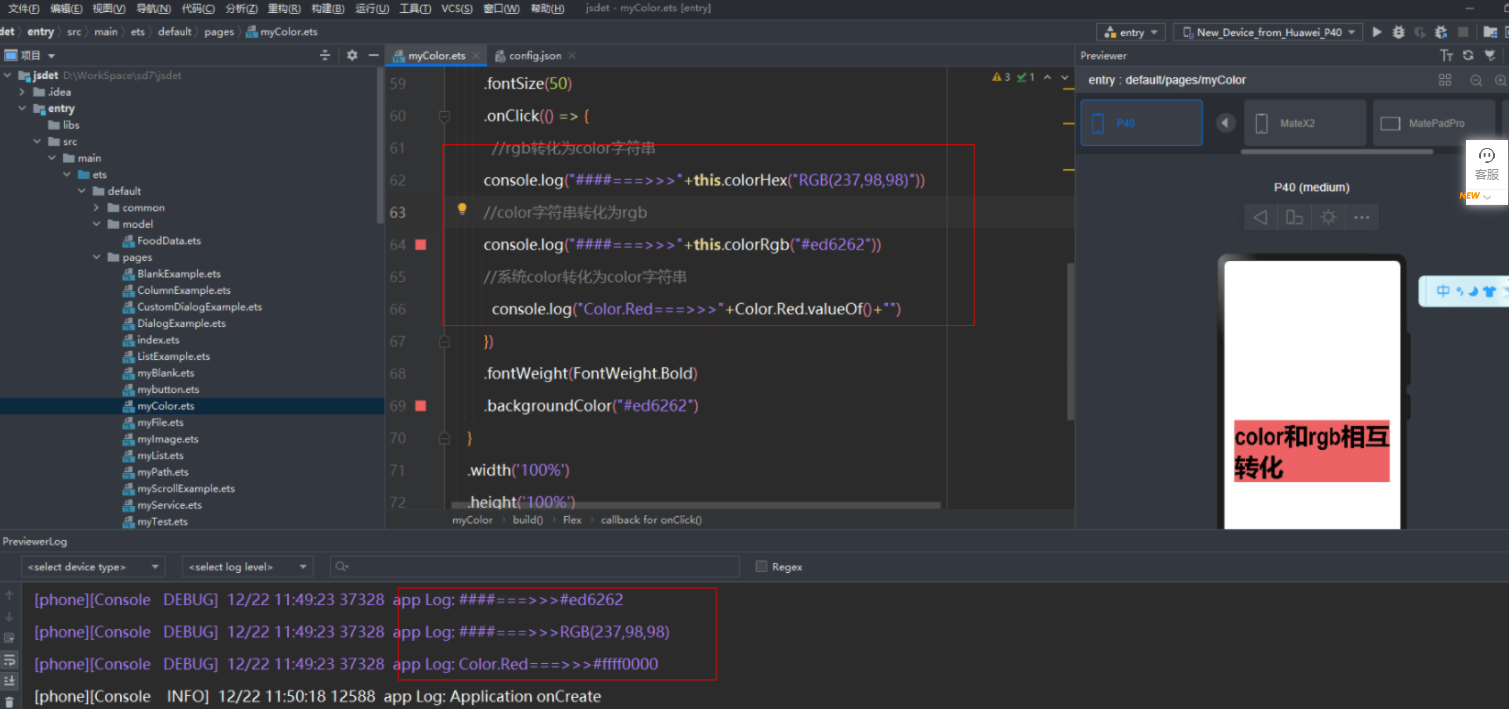Open the 工具(T) menu

coord(415,9)
